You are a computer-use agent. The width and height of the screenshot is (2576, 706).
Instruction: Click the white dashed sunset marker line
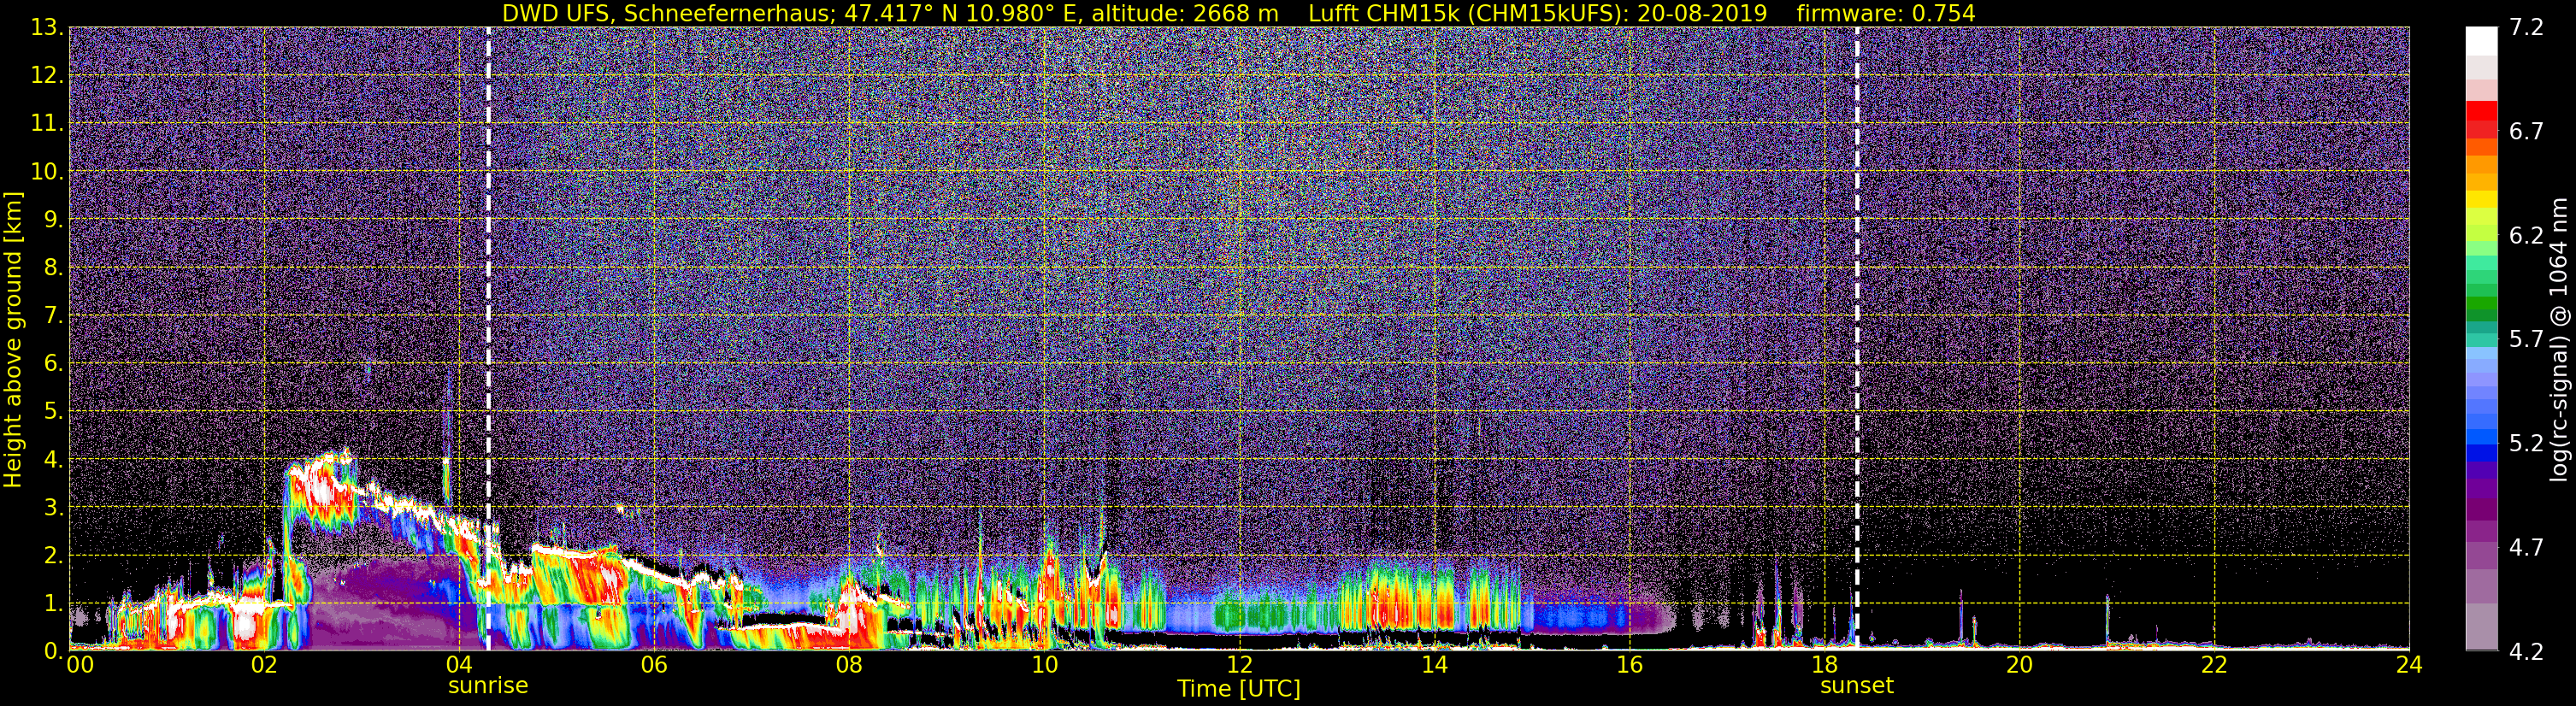[1857, 338]
